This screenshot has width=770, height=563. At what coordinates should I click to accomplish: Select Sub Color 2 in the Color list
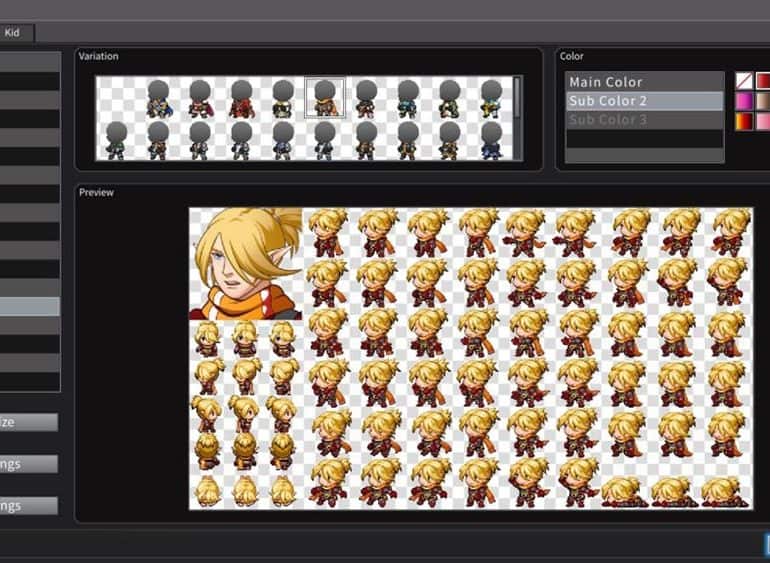click(644, 101)
